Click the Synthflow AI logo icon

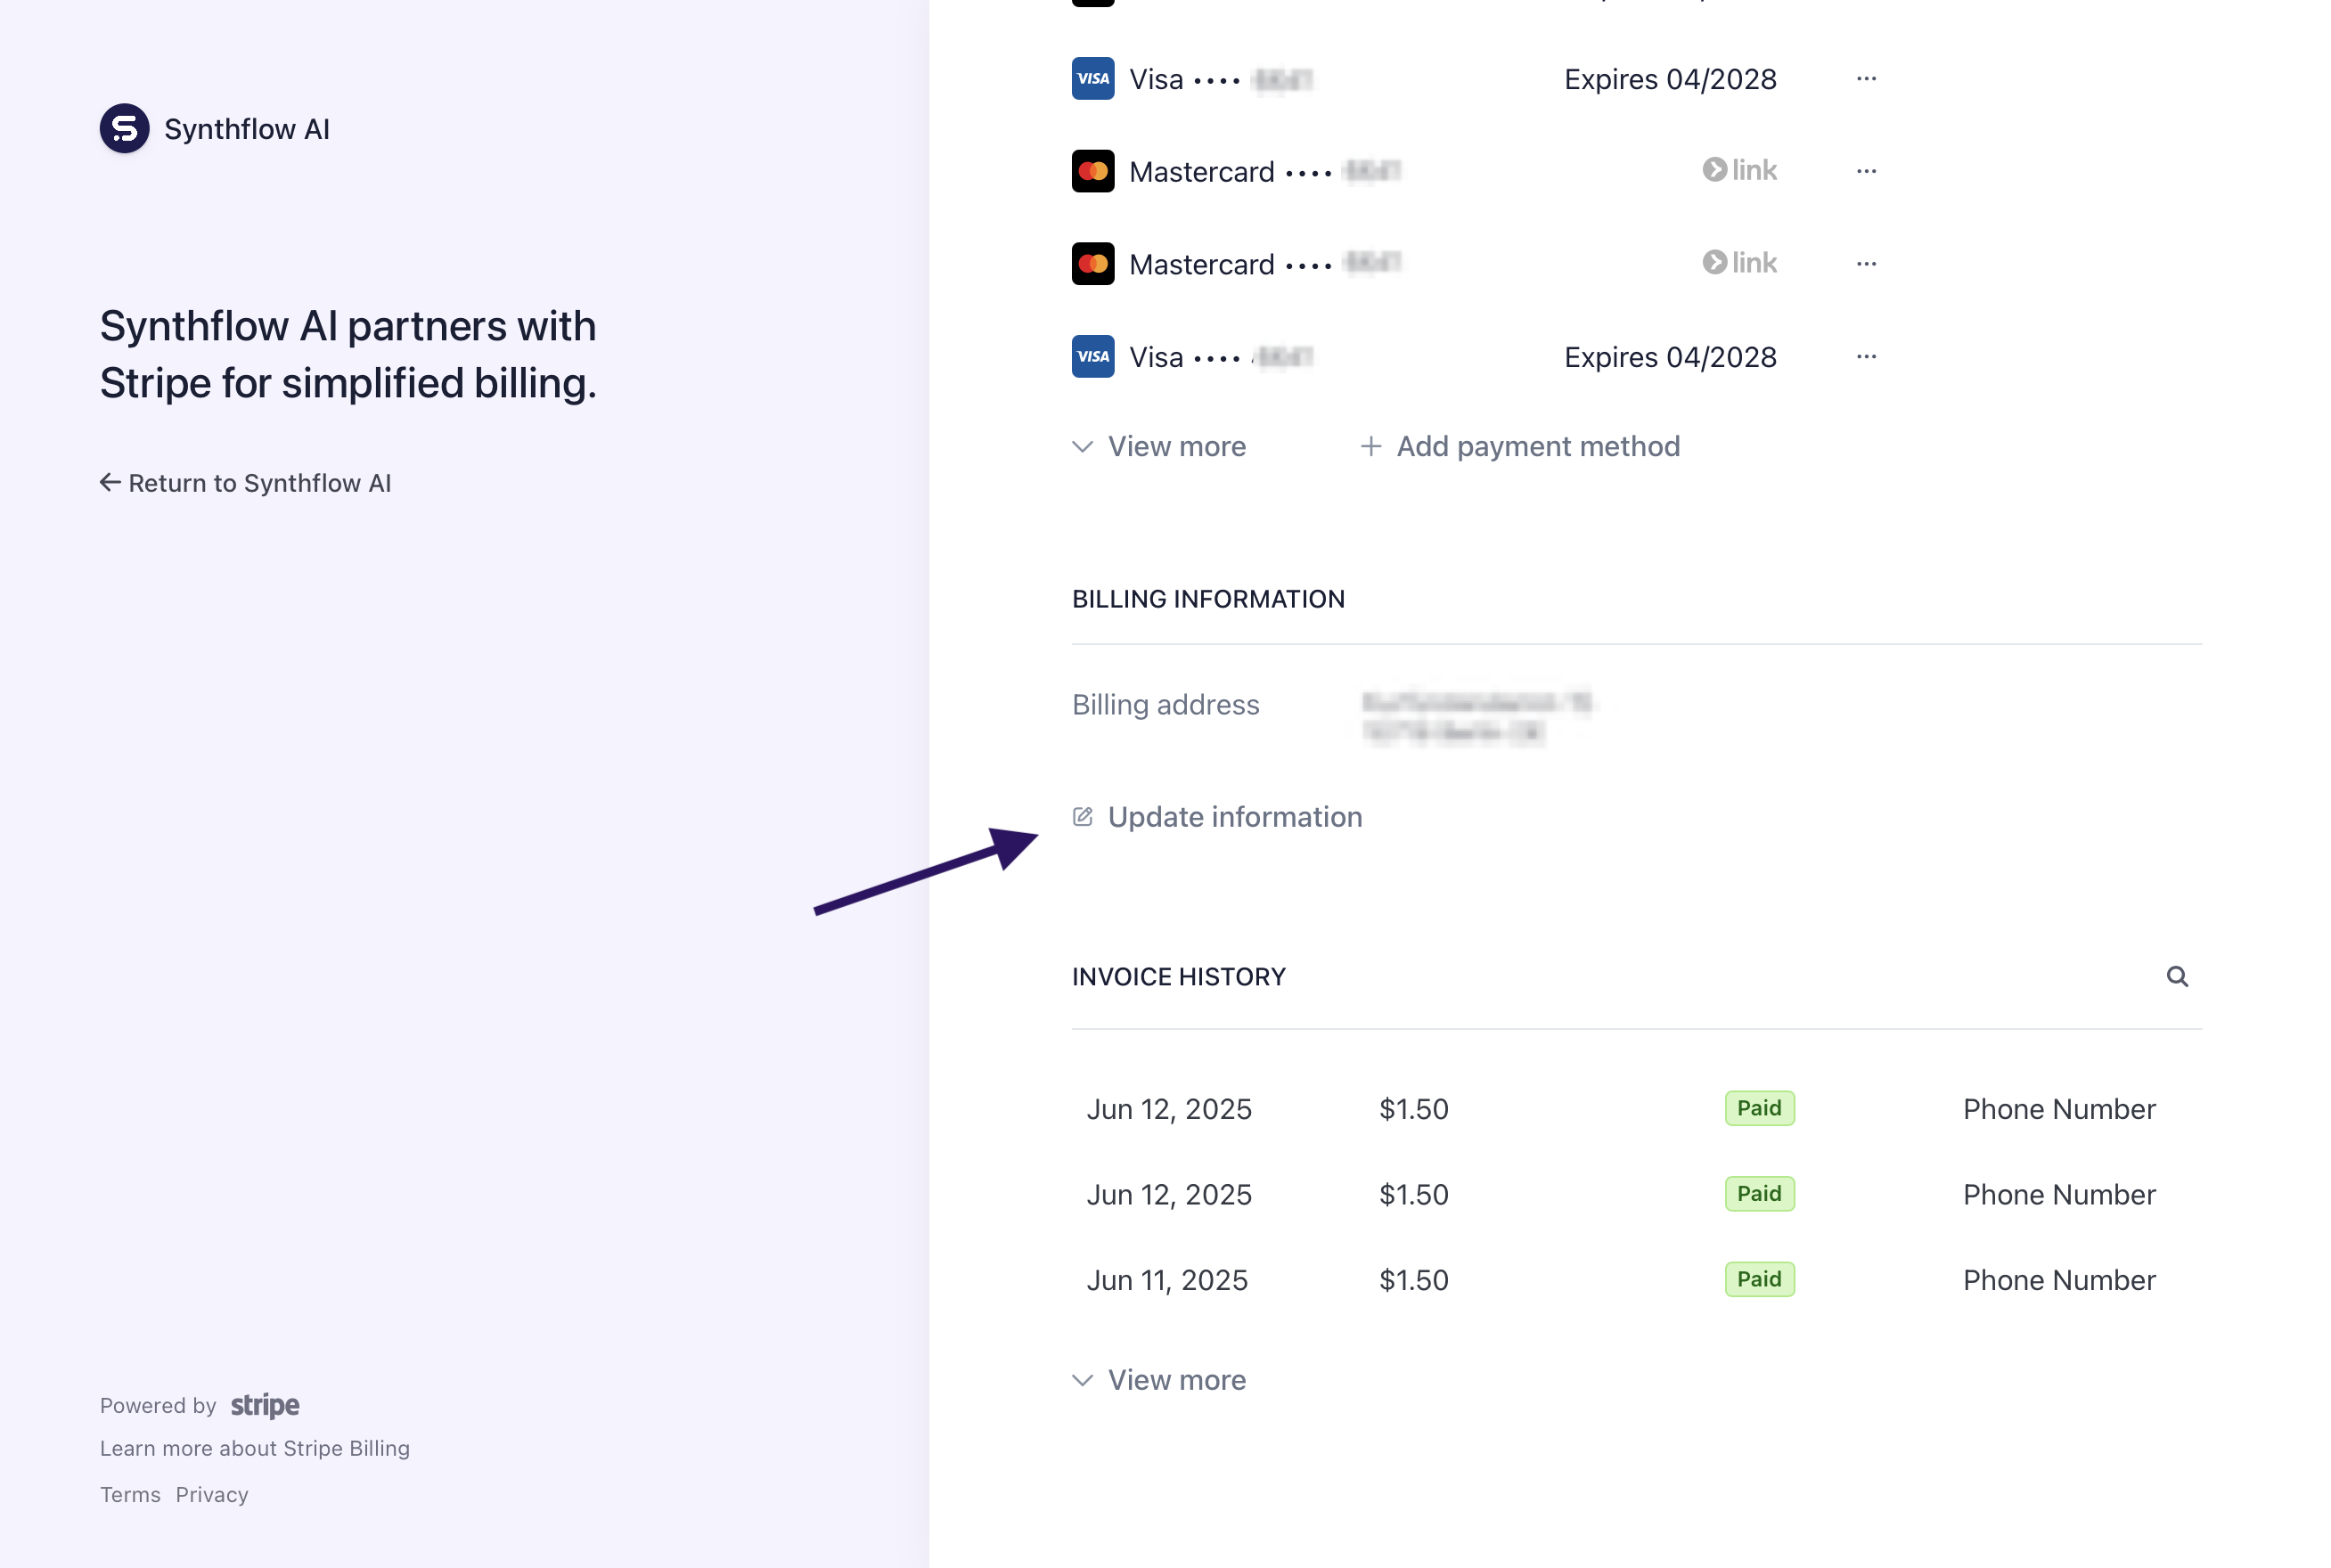tap(124, 129)
